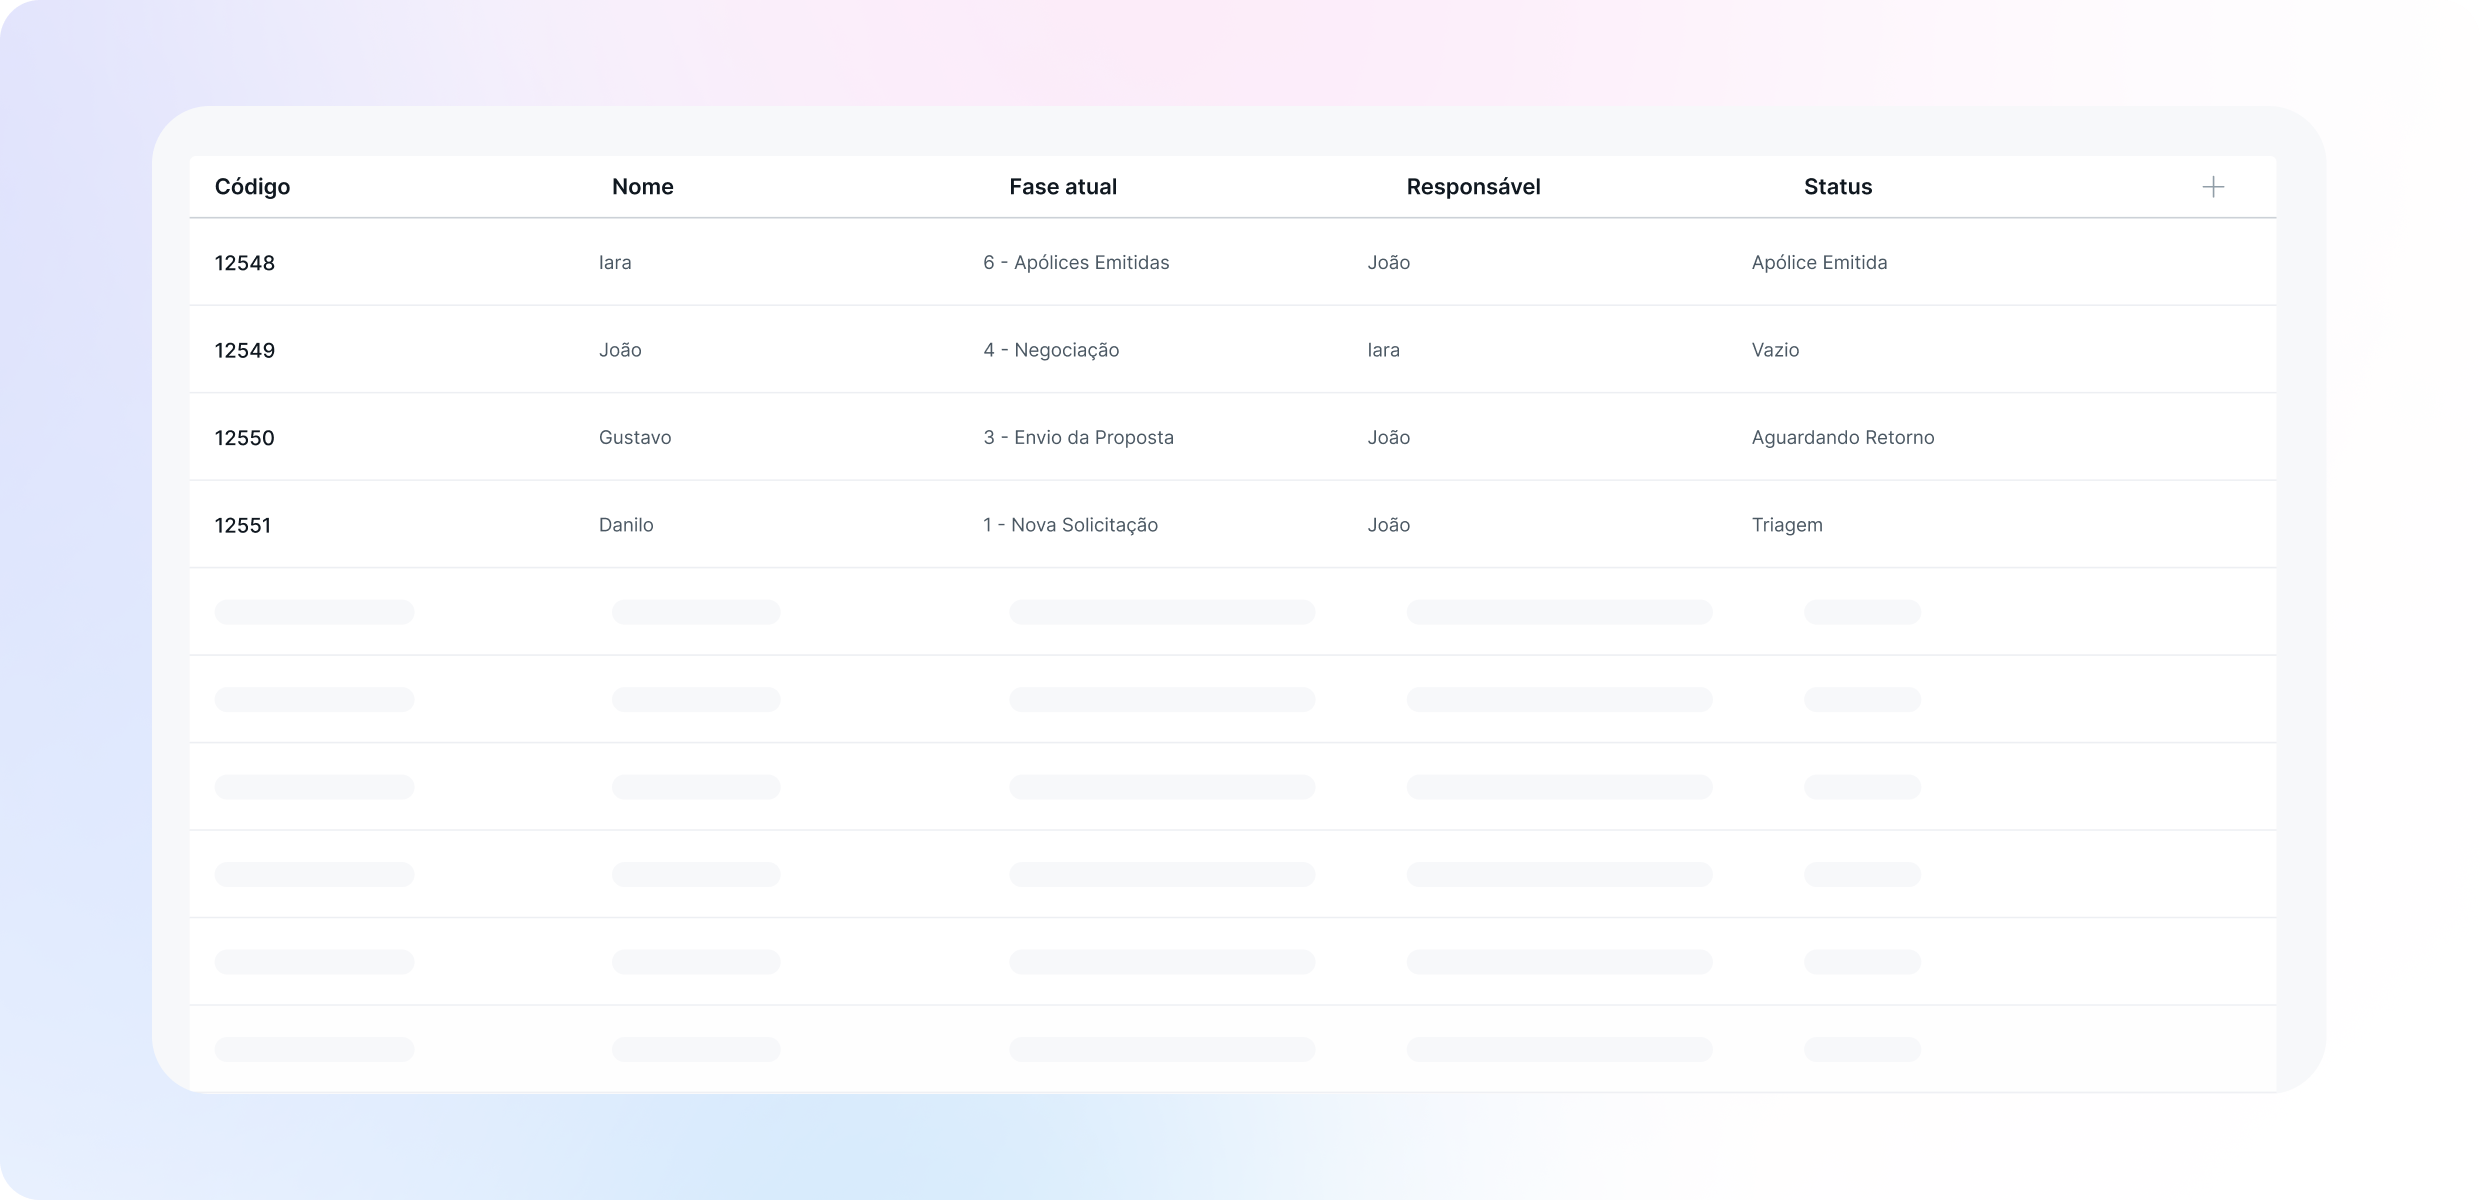Click the 'Apólice Emitida' status cell
The height and width of the screenshot is (1200, 2480).
pyautogui.click(x=1819, y=263)
